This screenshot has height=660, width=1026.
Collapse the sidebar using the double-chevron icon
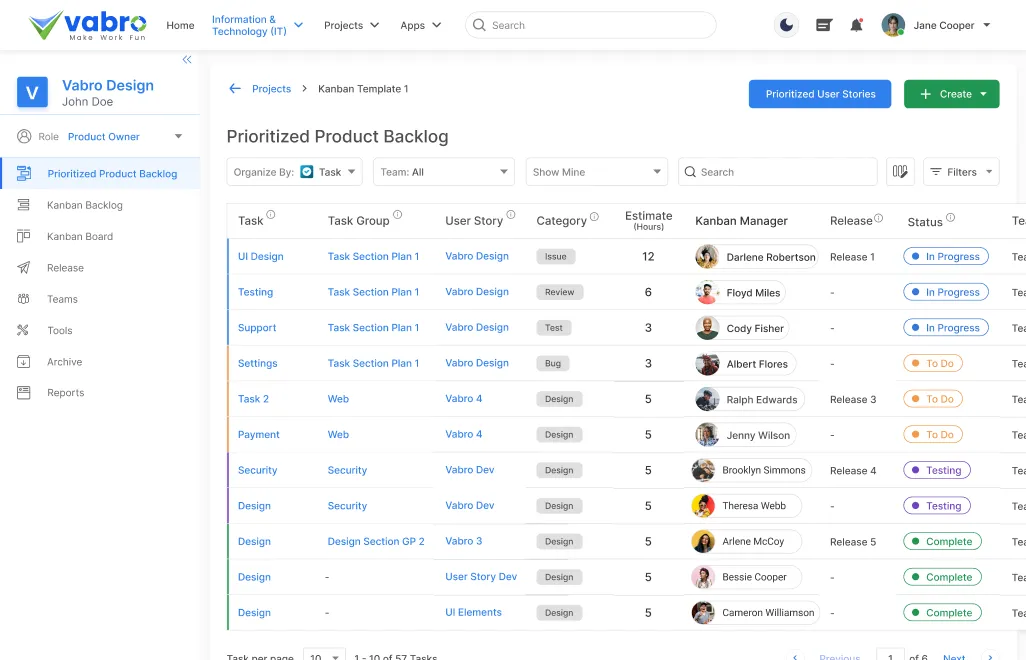186,59
